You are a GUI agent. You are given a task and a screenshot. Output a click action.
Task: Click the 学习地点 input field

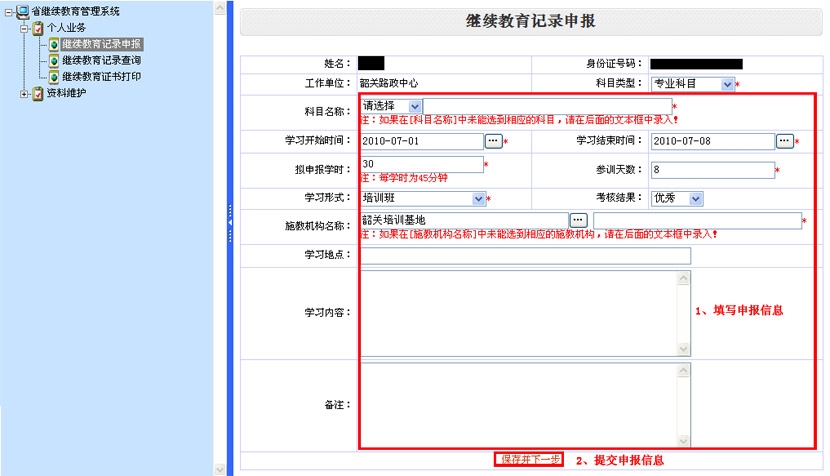[525, 256]
